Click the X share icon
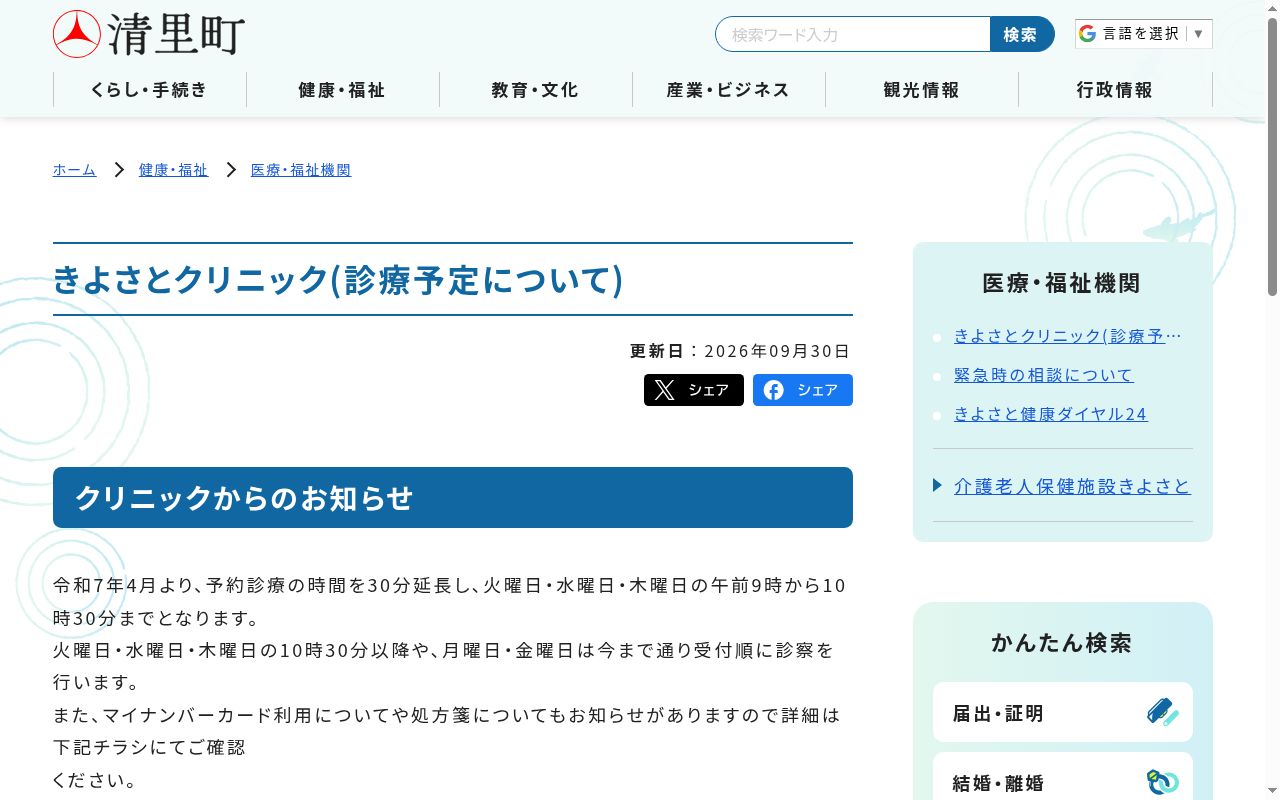Image resolution: width=1280 pixels, height=800 pixels. [665, 390]
